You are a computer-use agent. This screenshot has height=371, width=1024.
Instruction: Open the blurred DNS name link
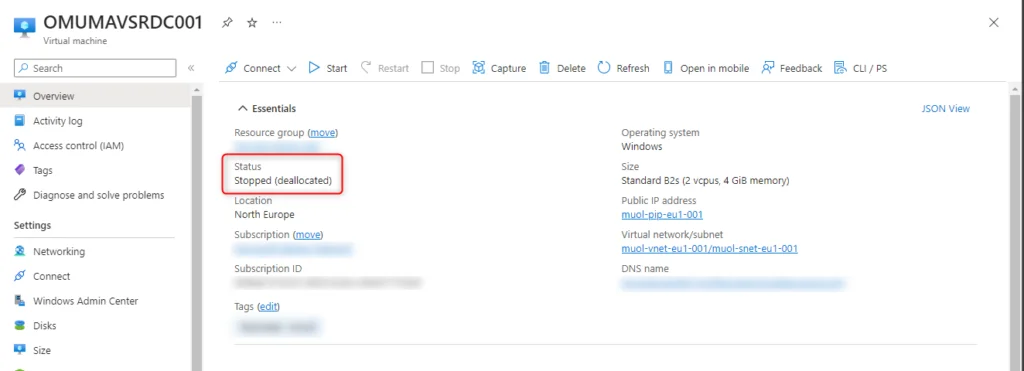(x=733, y=283)
